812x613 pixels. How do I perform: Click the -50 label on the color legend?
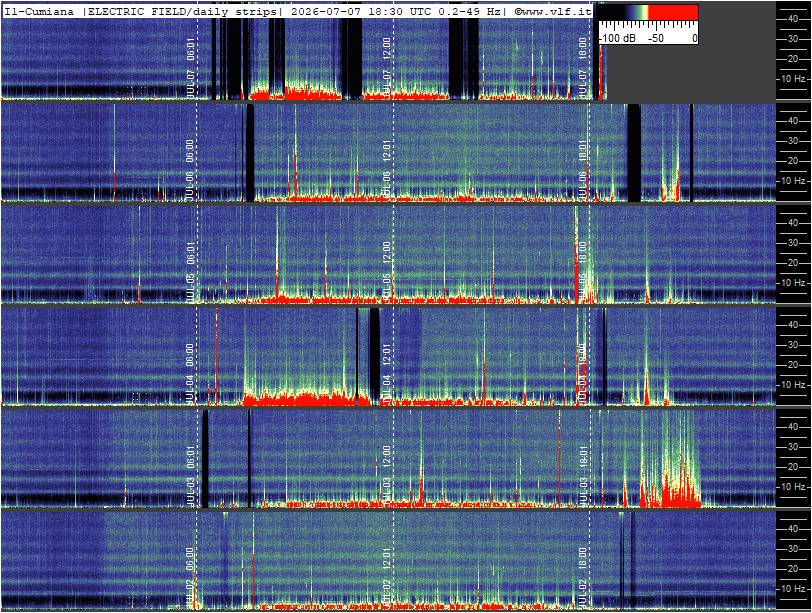click(655, 38)
